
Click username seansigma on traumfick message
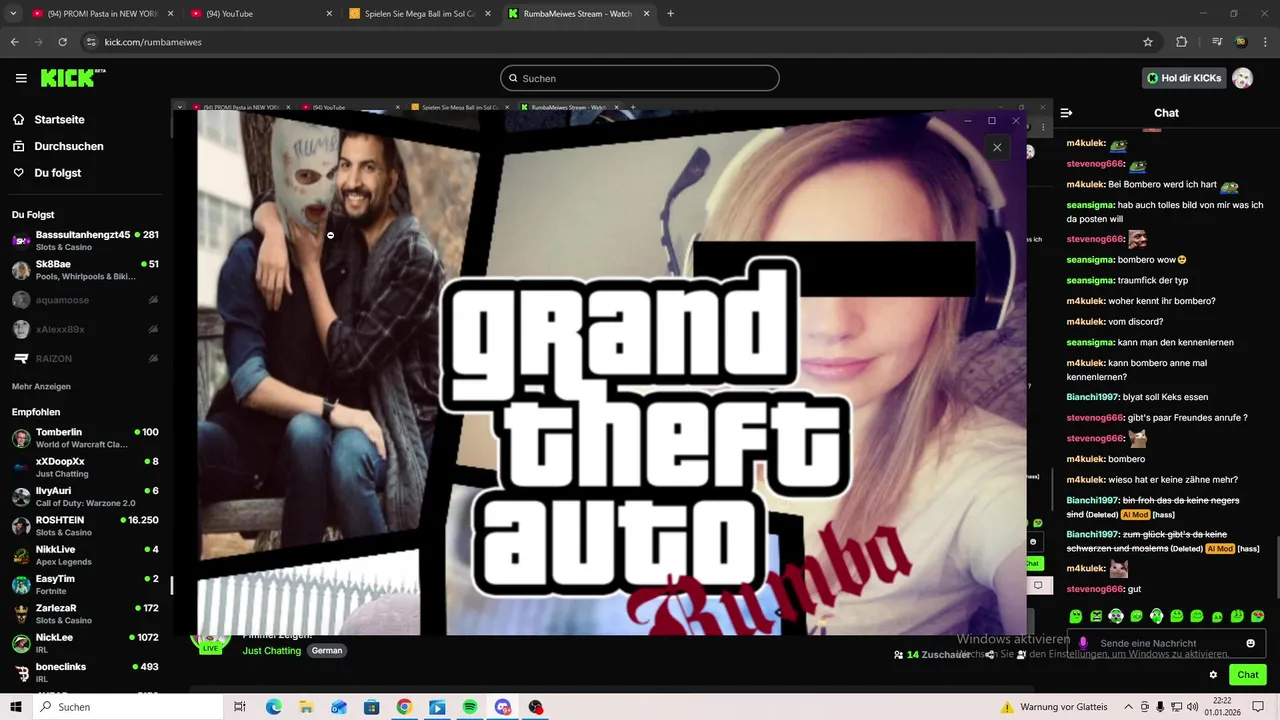(1090, 281)
